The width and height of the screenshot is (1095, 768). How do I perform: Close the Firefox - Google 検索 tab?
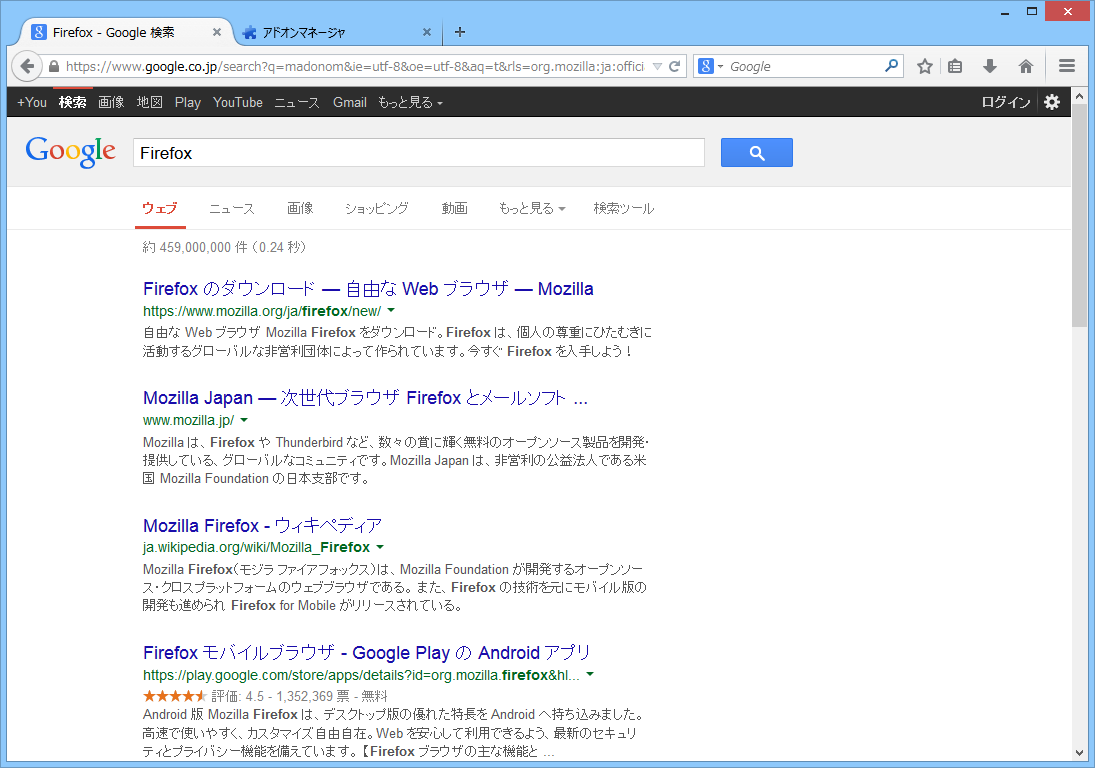(216, 32)
